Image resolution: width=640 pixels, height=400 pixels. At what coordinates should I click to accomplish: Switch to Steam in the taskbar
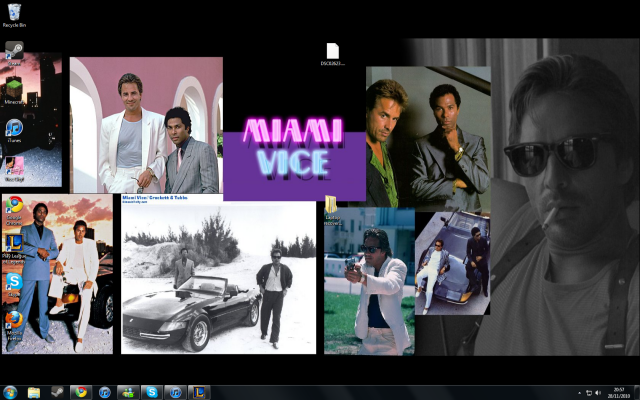[57, 392]
